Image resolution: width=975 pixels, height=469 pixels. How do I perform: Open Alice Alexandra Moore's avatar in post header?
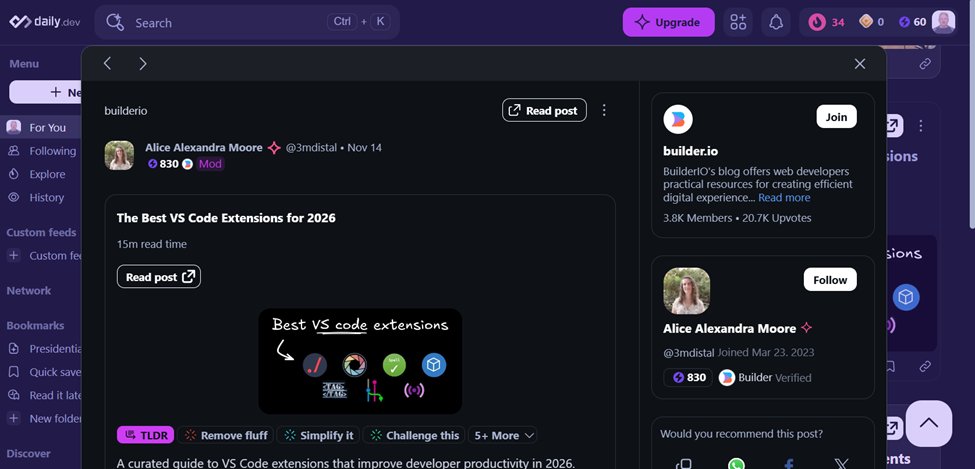tap(119, 156)
